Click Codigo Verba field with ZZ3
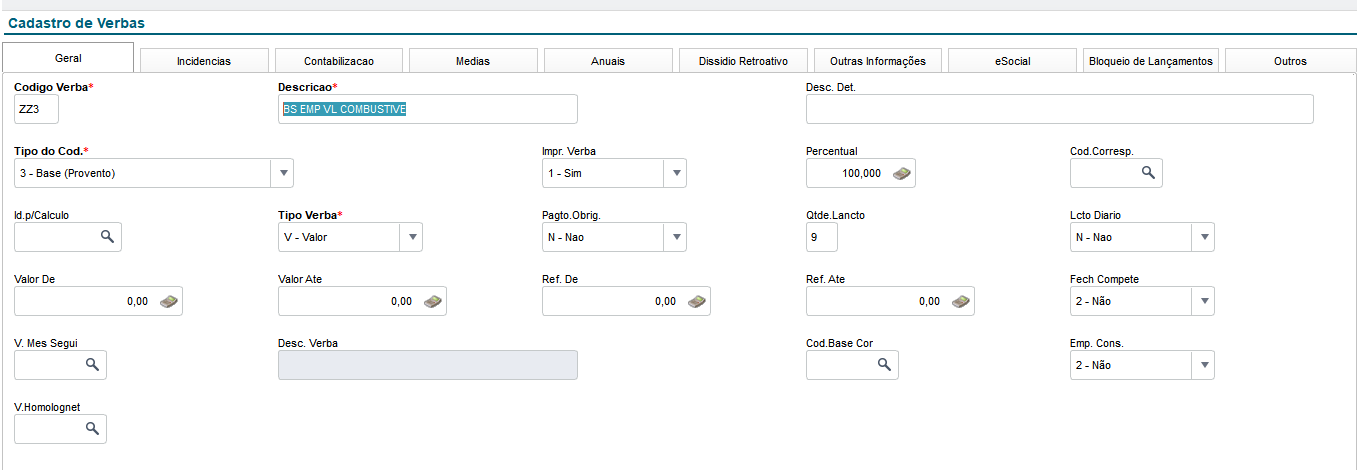 pyautogui.click(x=36, y=109)
